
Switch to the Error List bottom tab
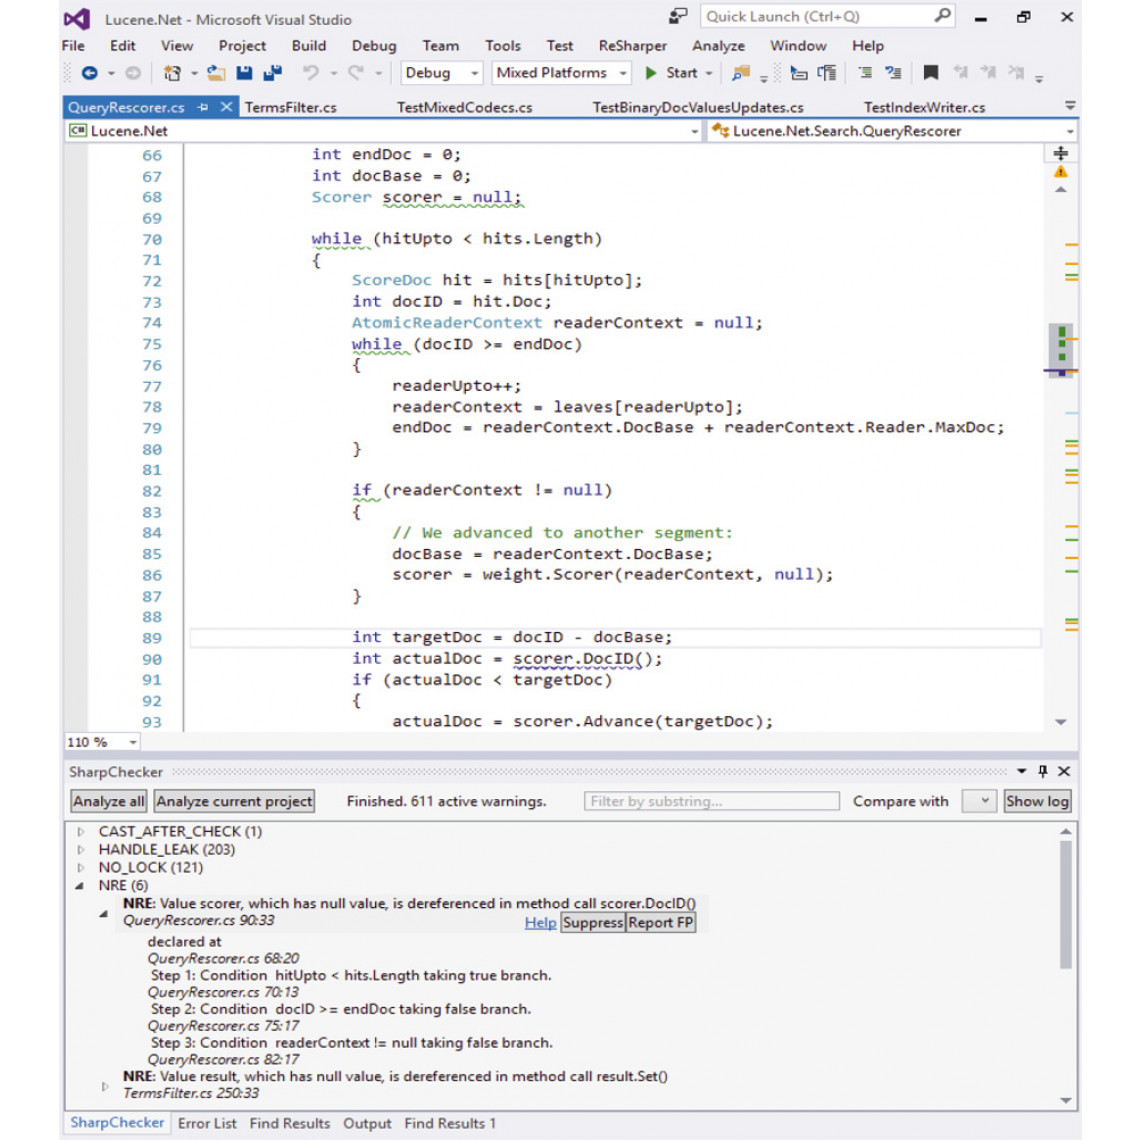coord(207,1123)
